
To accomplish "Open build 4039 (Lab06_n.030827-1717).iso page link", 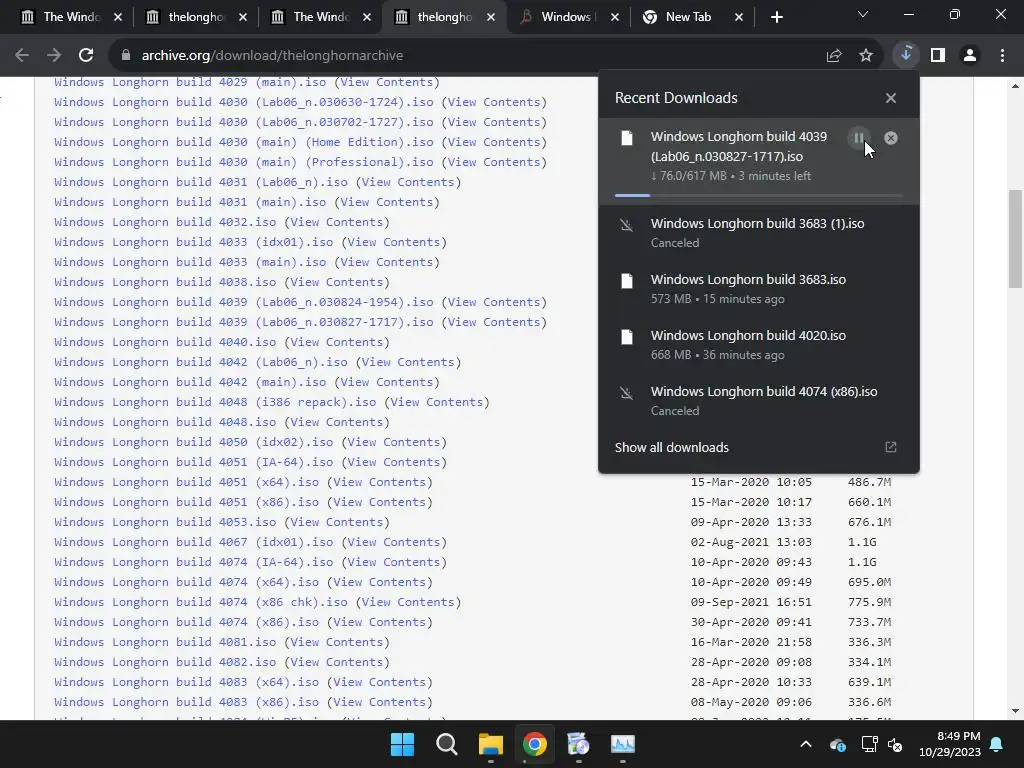I will click(x=244, y=322).
